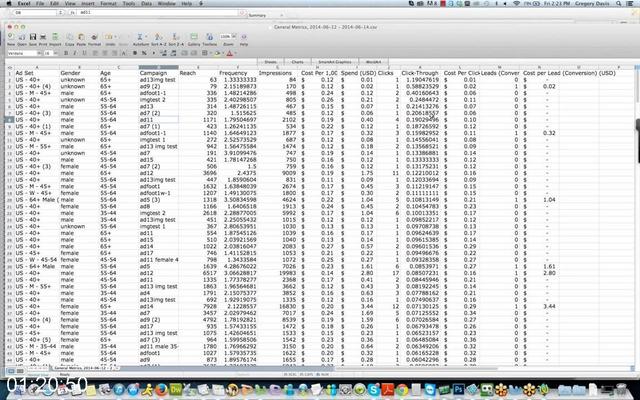Select the cell containing 'adfoot1w-1'
Screen dimensions: 640x400
point(158,193)
